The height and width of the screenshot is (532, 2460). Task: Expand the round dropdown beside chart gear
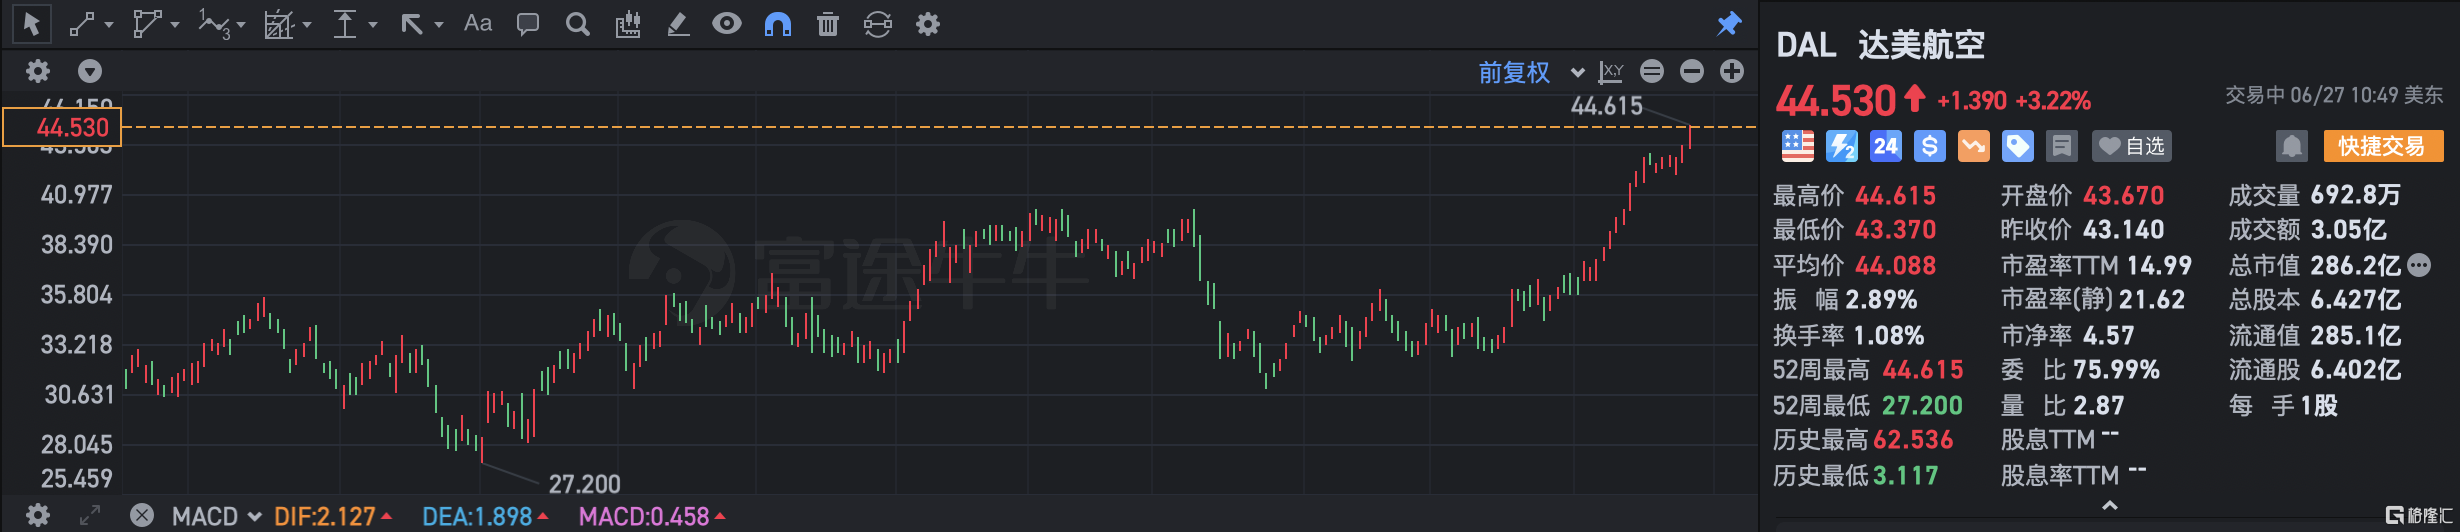(x=90, y=71)
